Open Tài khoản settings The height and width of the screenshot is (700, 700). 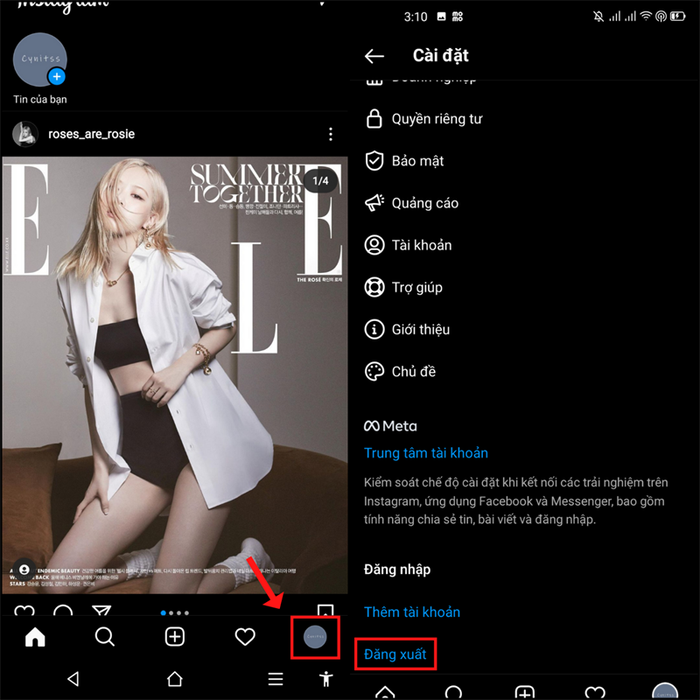coord(525,245)
